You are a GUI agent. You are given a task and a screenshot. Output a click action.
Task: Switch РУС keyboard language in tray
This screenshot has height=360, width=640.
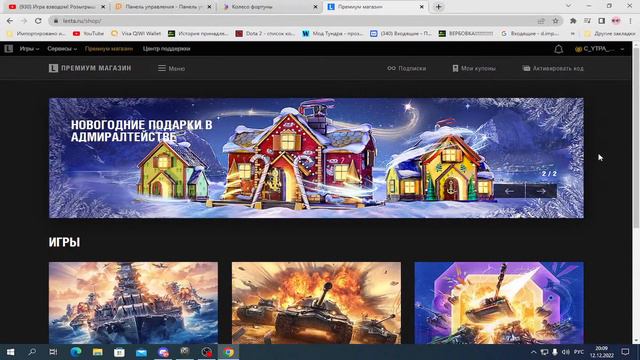tap(579, 352)
